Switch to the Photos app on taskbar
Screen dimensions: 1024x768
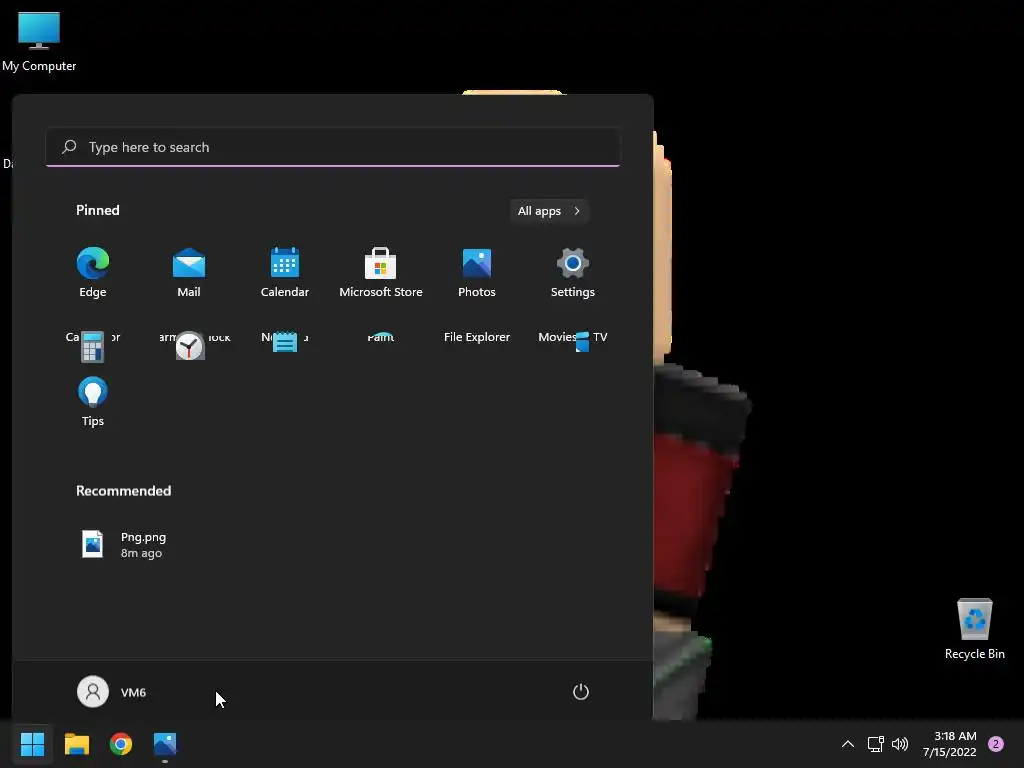click(165, 744)
